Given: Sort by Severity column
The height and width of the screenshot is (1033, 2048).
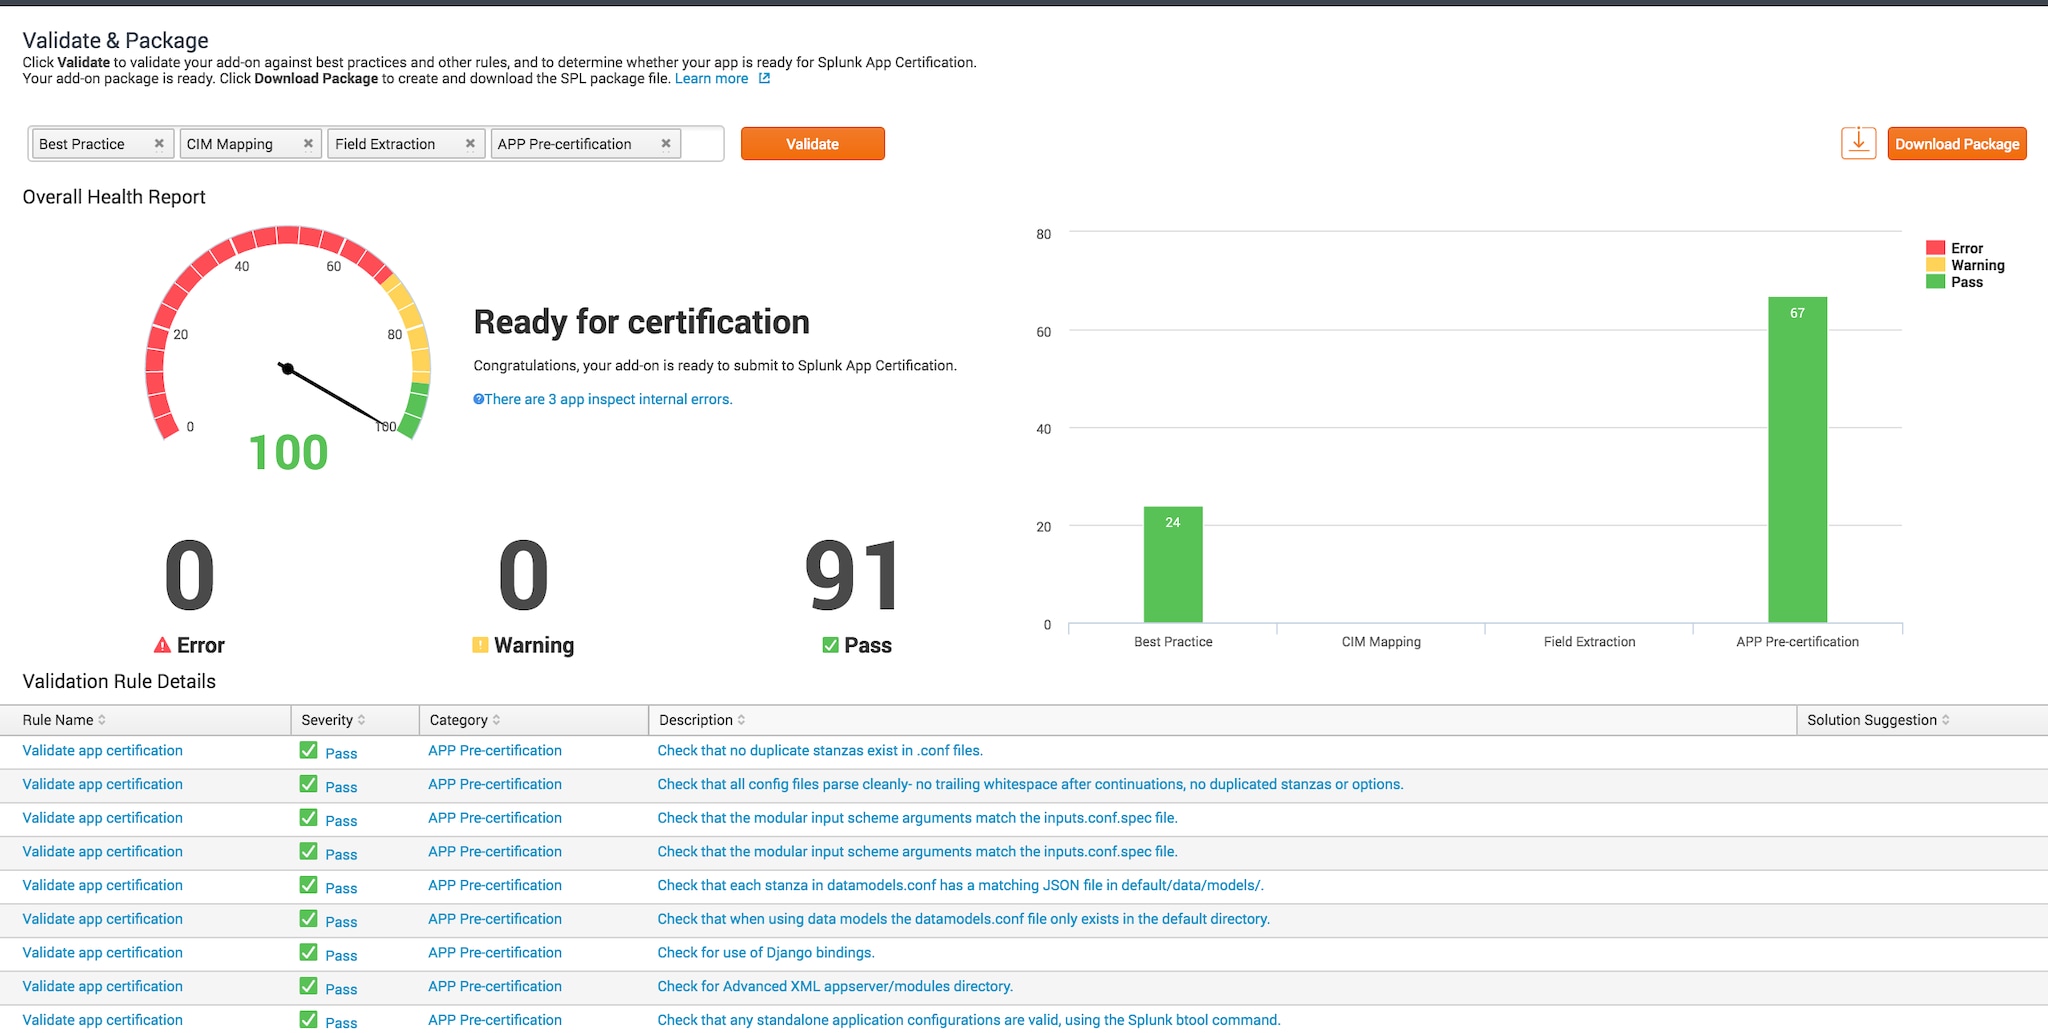Looking at the screenshot, I should (x=333, y=720).
